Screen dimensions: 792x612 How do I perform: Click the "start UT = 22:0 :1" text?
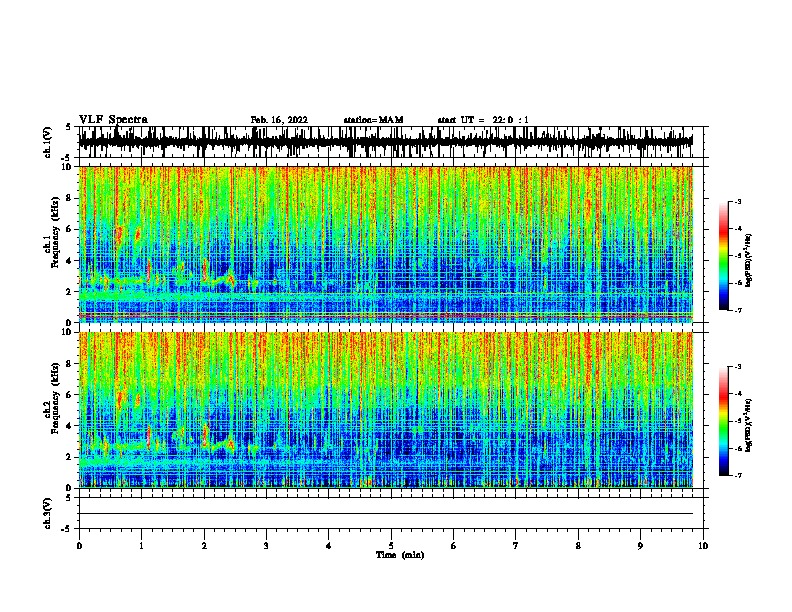coord(483,120)
